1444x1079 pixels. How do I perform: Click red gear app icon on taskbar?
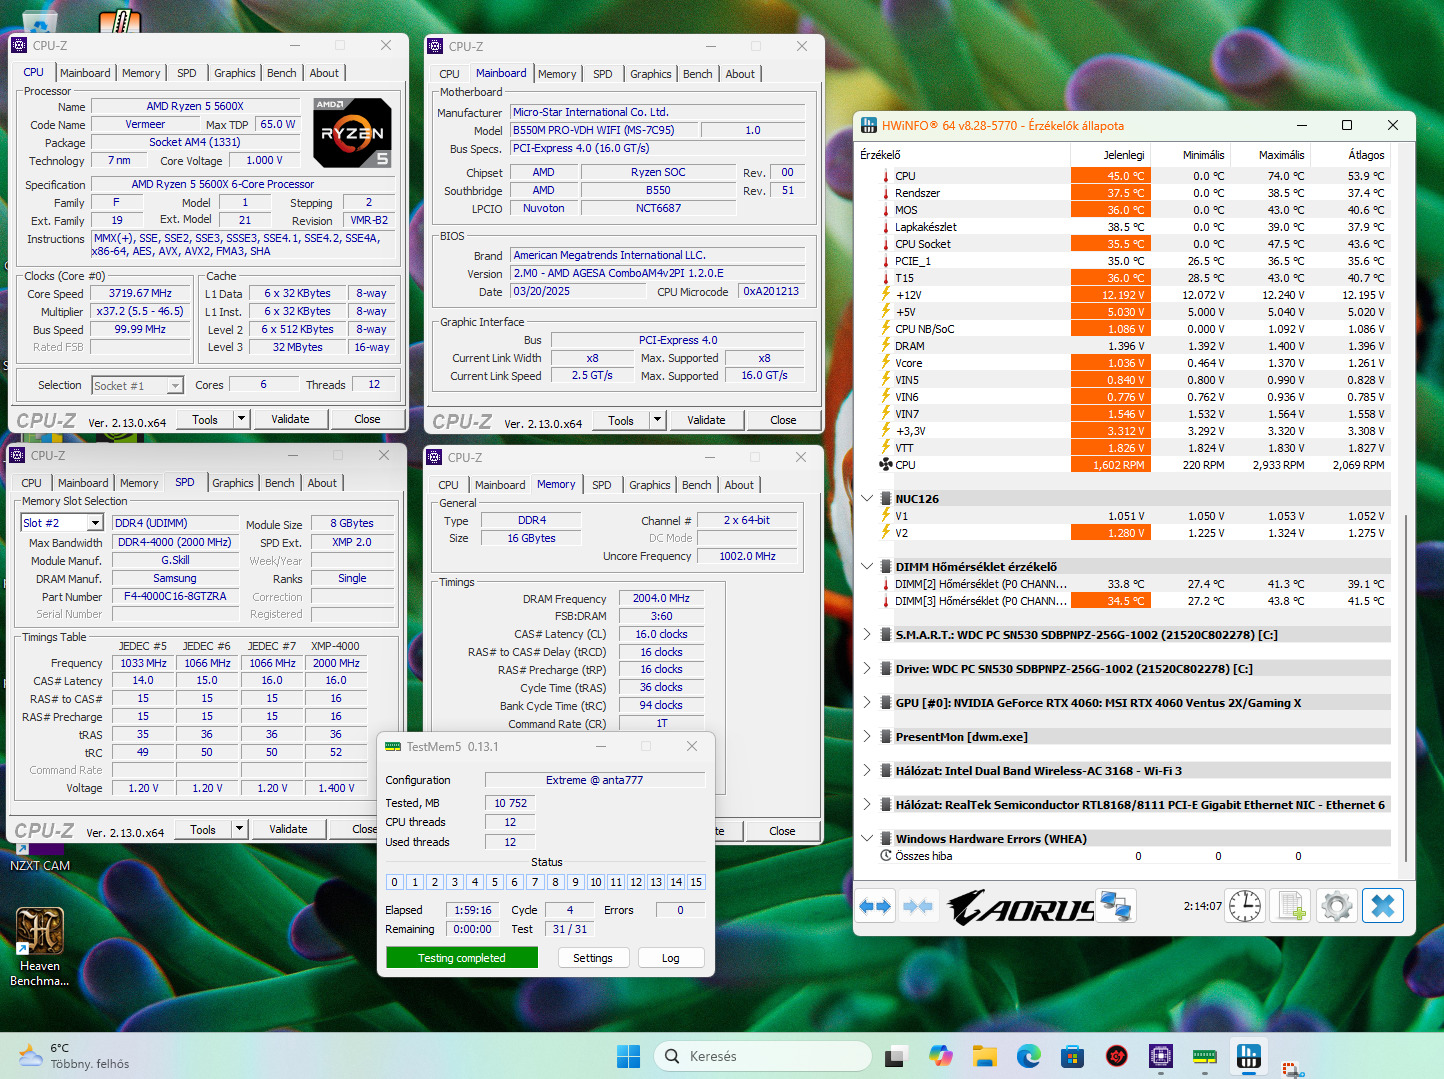[1116, 1056]
